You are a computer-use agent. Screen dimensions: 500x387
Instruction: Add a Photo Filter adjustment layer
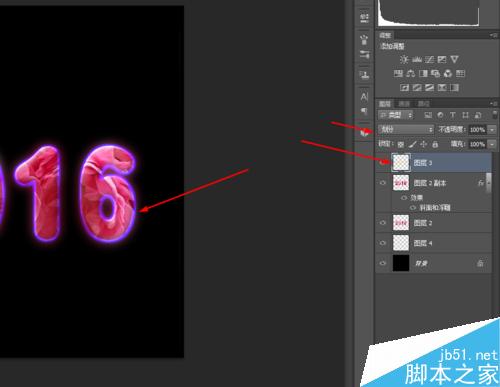[435, 73]
